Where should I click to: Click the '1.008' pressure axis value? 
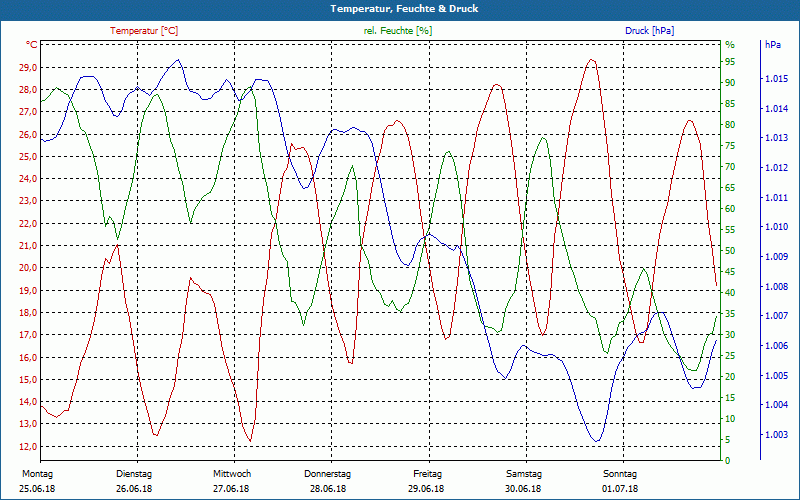pos(776,287)
